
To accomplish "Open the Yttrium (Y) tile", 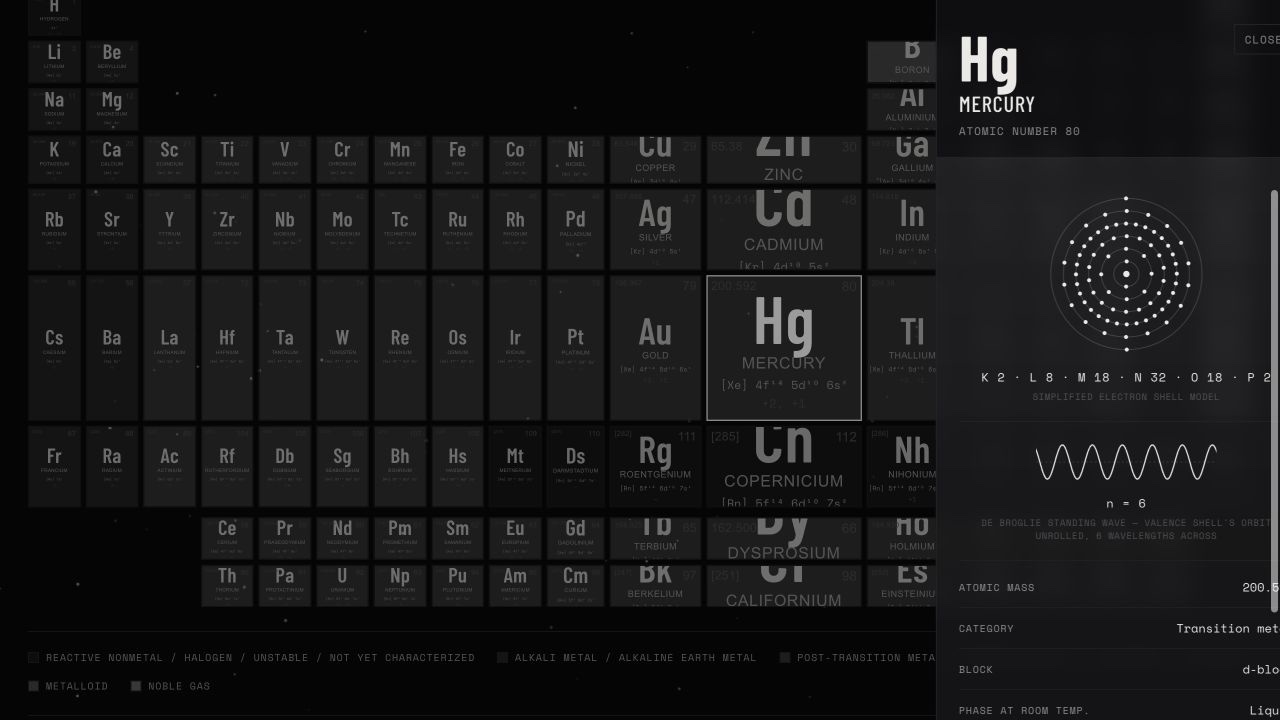I will (169, 229).
